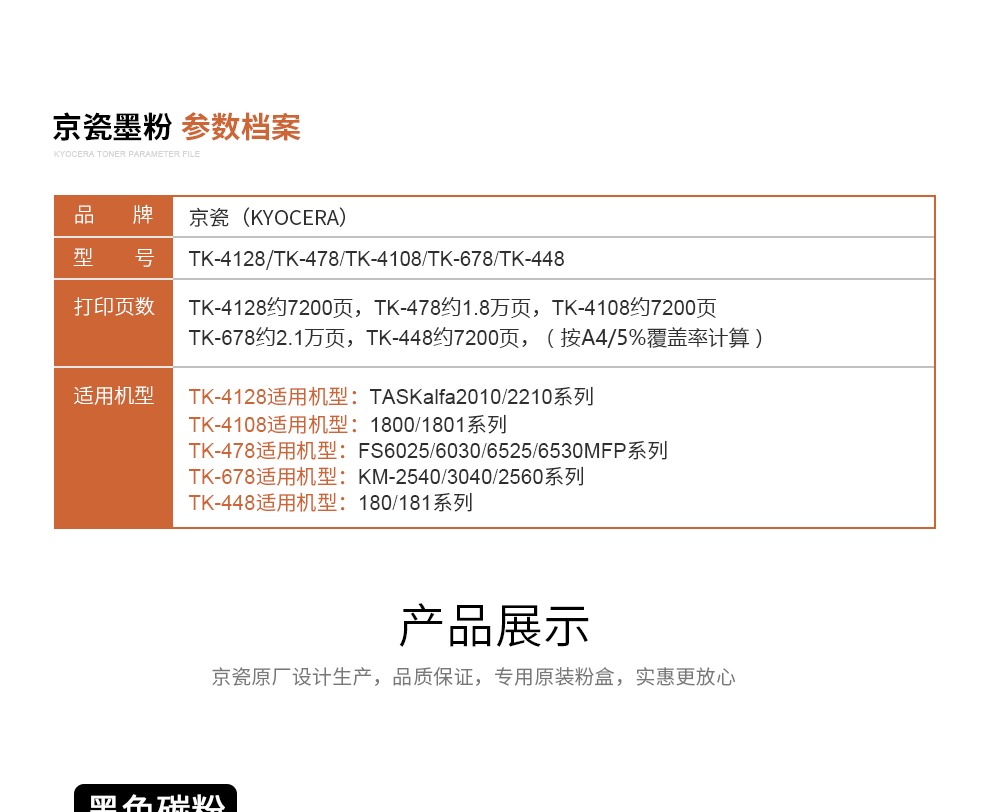Click the model list TK-4128/TK-478/TK-4108/TK-678/TK-448
This screenshot has width=990, height=812.
(x=376, y=259)
